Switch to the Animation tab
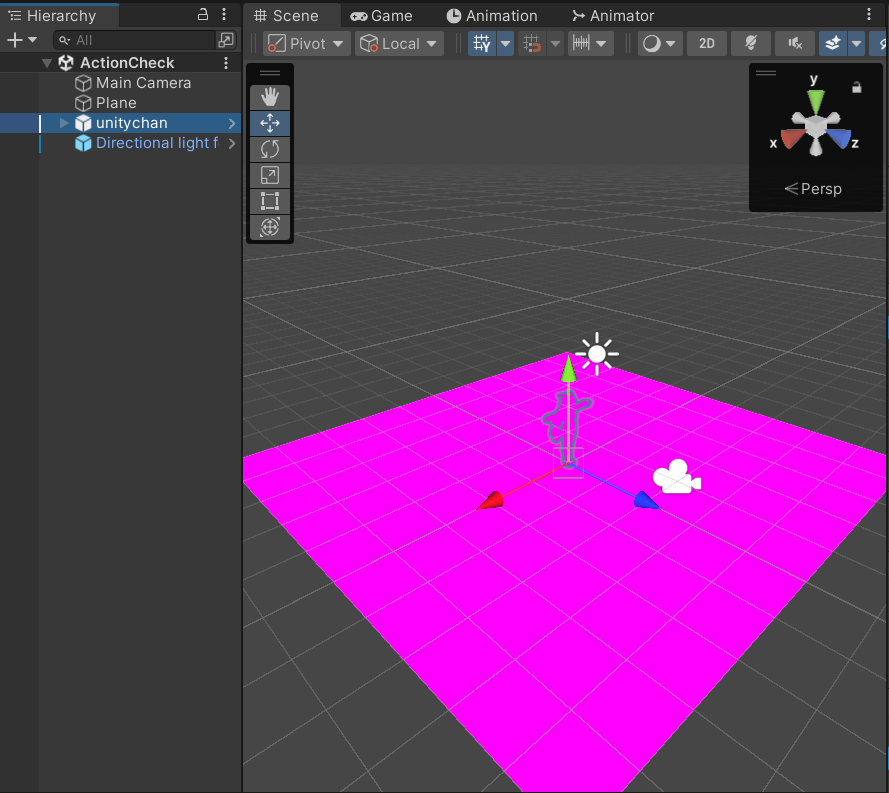889x793 pixels. pyautogui.click(x=492, y=16)
